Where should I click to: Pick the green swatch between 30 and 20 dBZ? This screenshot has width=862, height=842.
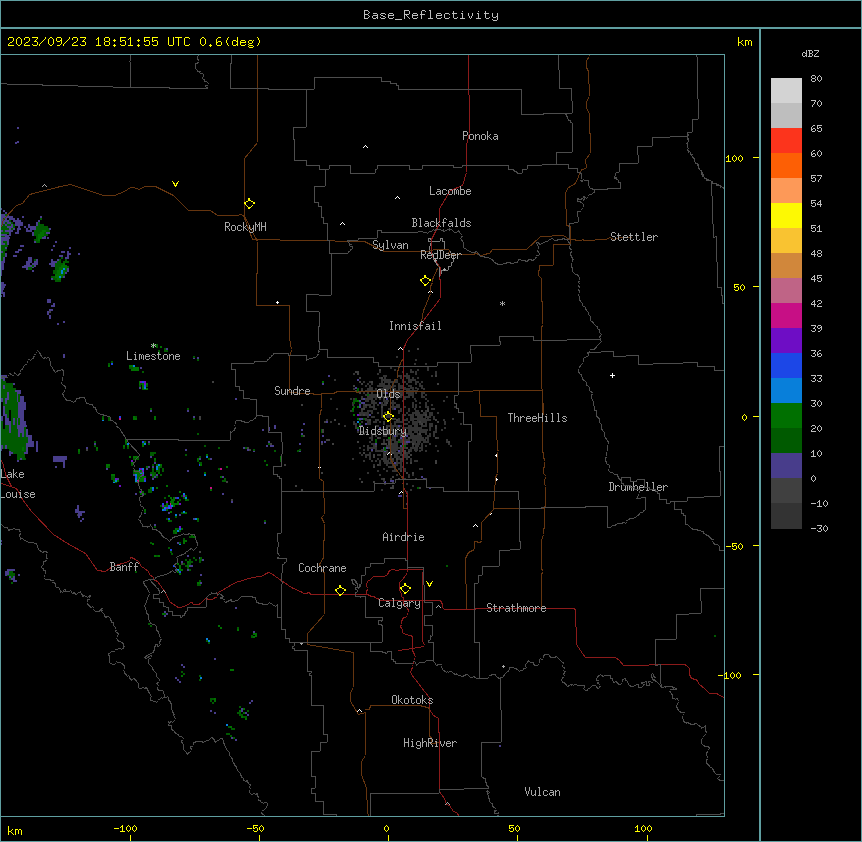(786, 416)
